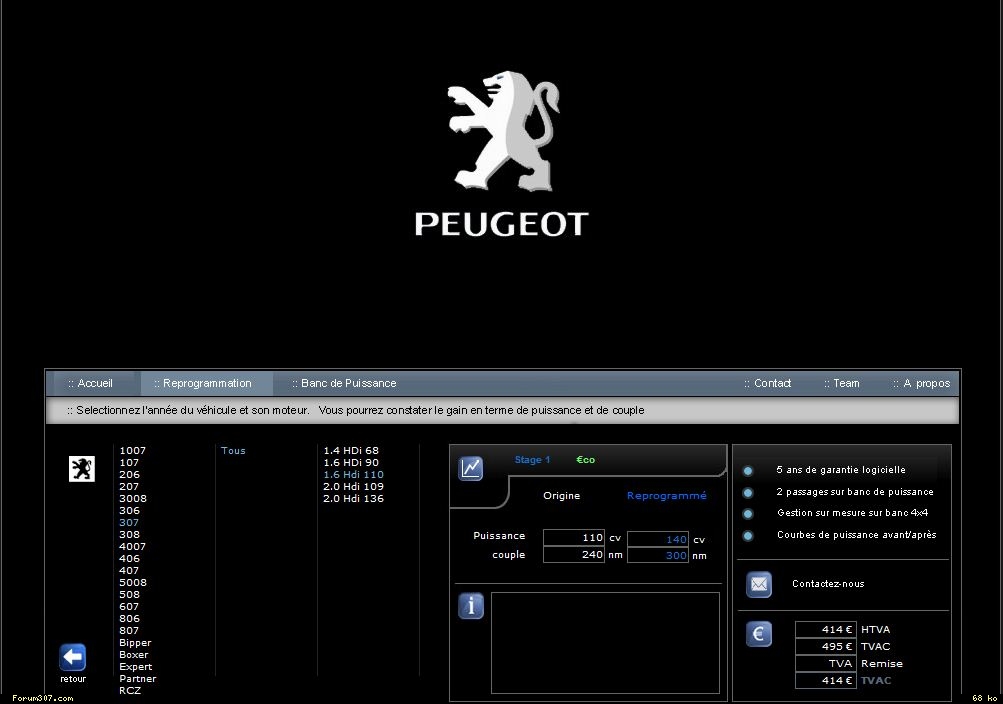Screen dimensions: 1003x704
Task: Switch to the €co option
Action: point(585,460)
